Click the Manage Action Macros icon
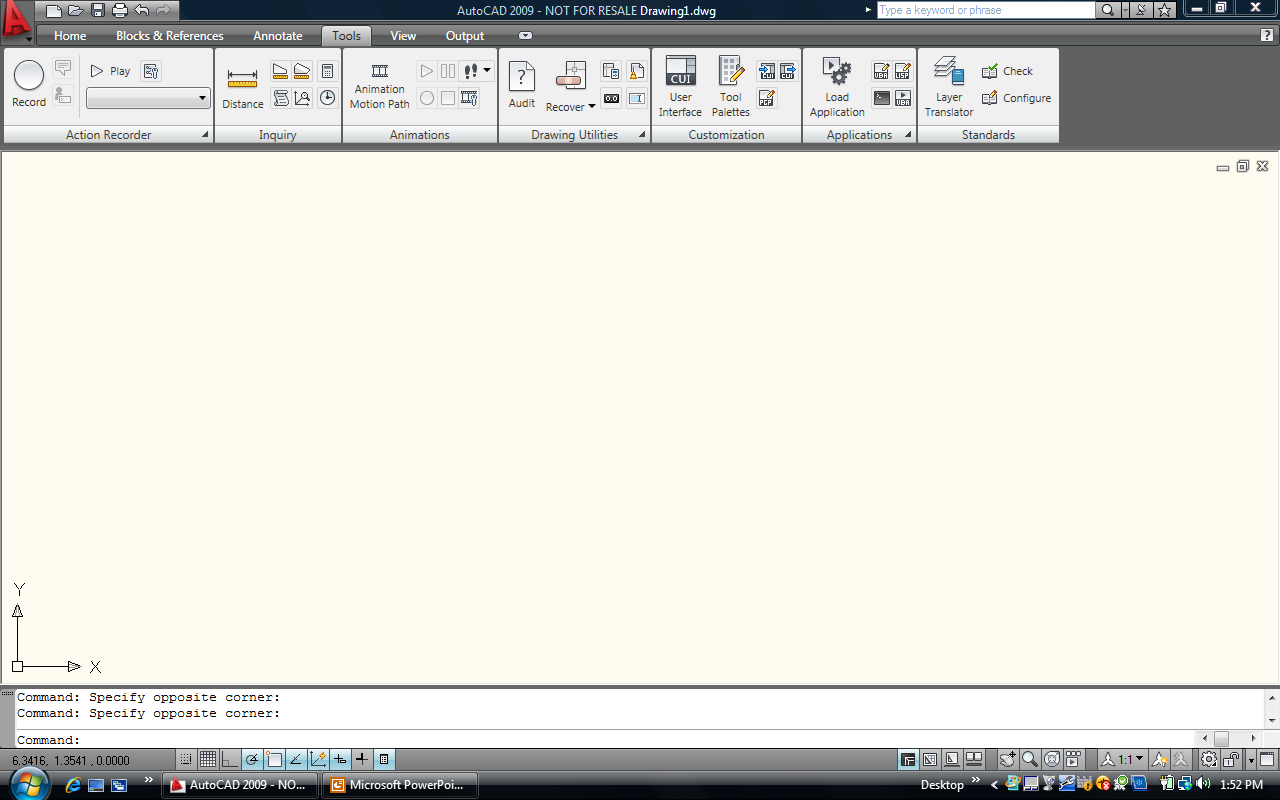Screen dimensions: 1280x800 click(x=151, y=71)
